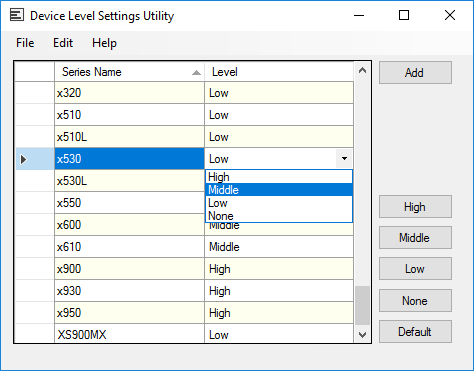Select the x610 series name cell
This screenshot has height=371, width=474.
point(129,247)
